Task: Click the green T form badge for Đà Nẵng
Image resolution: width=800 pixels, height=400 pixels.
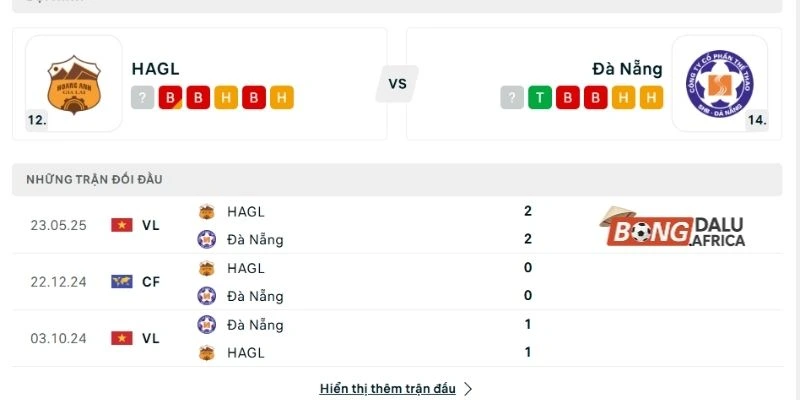Action: (x=541, y=98)
